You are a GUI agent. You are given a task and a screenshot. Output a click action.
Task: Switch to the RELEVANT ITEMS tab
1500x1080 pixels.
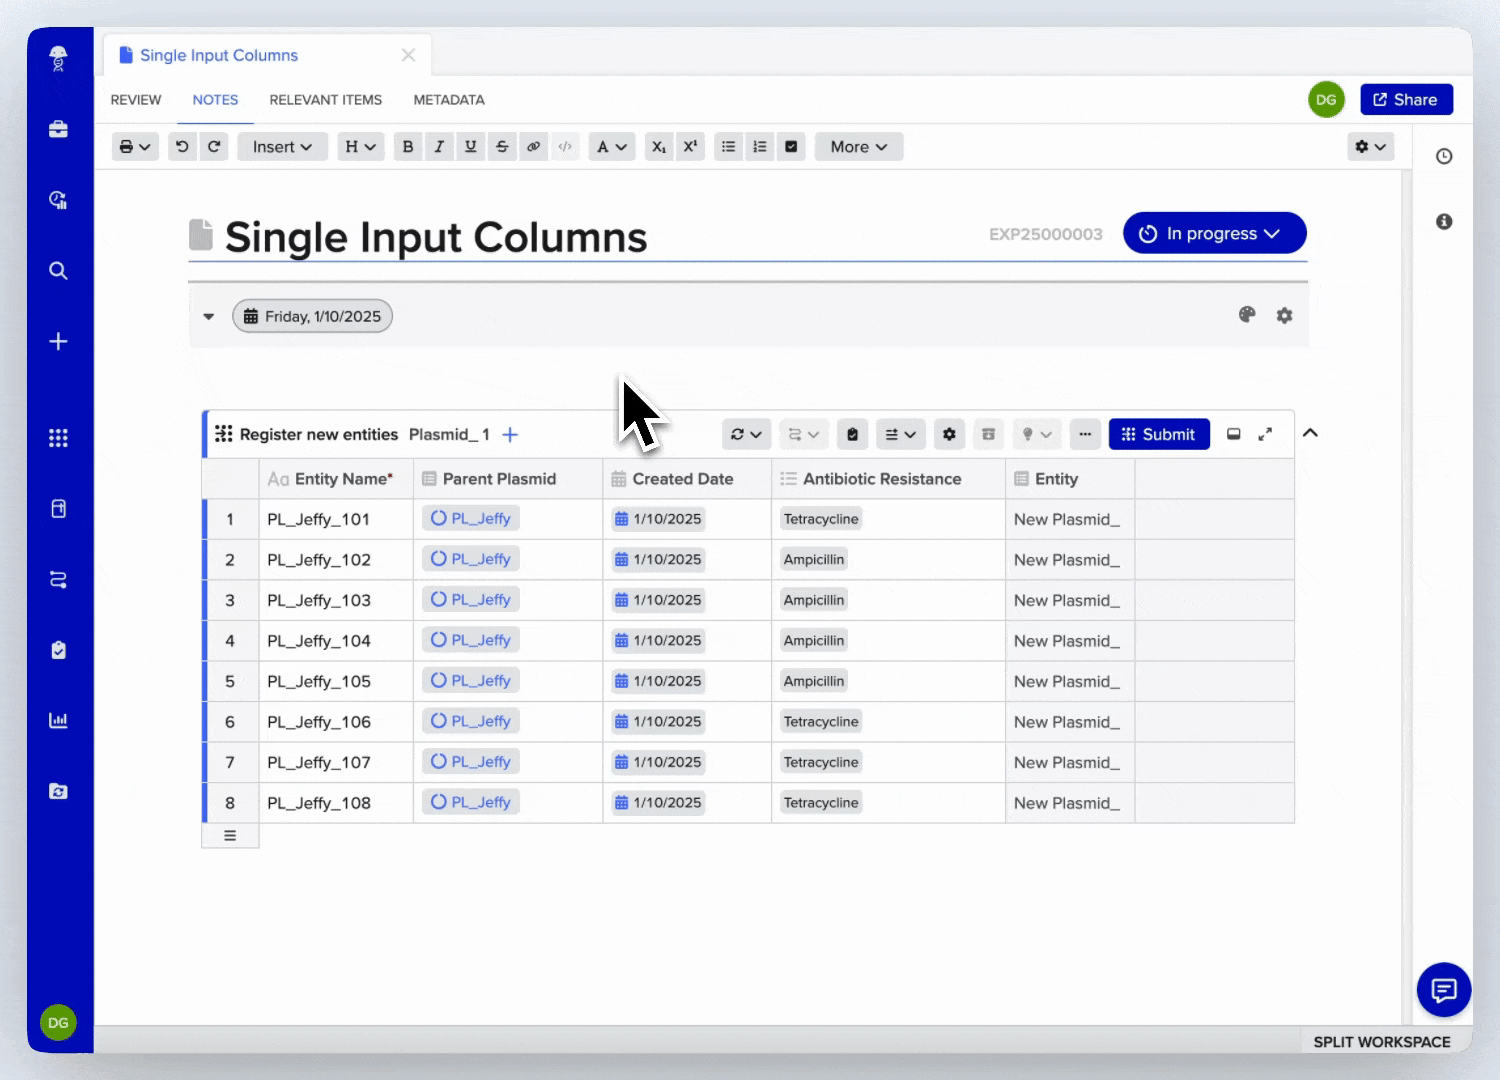(x=325, y=100)
